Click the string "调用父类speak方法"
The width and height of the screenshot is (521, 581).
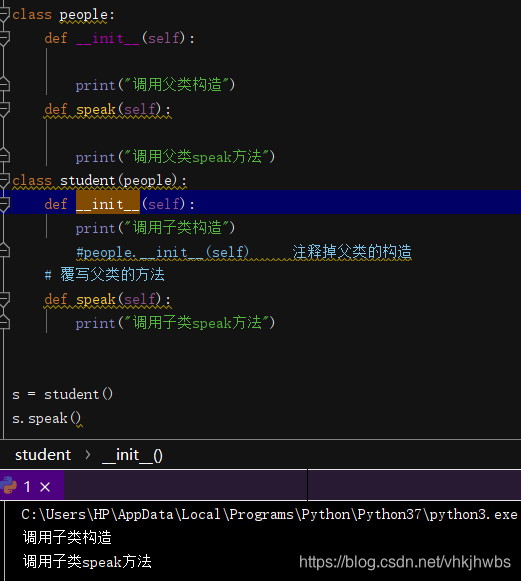tap(198, 157)
